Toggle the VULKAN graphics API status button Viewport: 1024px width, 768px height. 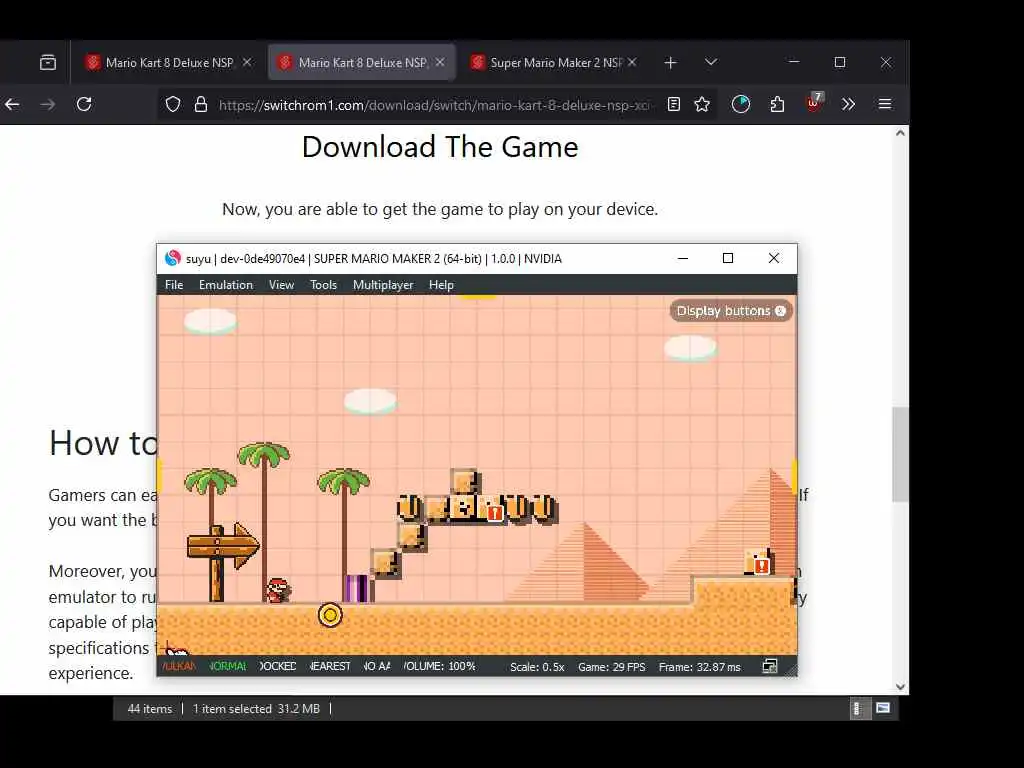click(x=179, y=666)
